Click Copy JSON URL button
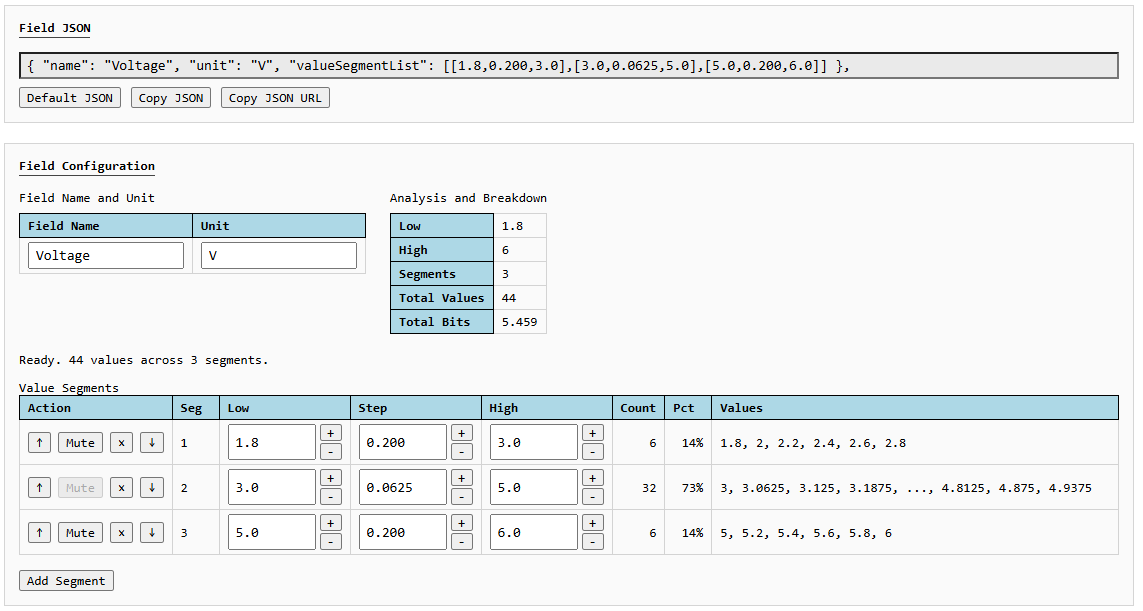The width and height of the screenshot is (1143, 611). coord(275,98)
